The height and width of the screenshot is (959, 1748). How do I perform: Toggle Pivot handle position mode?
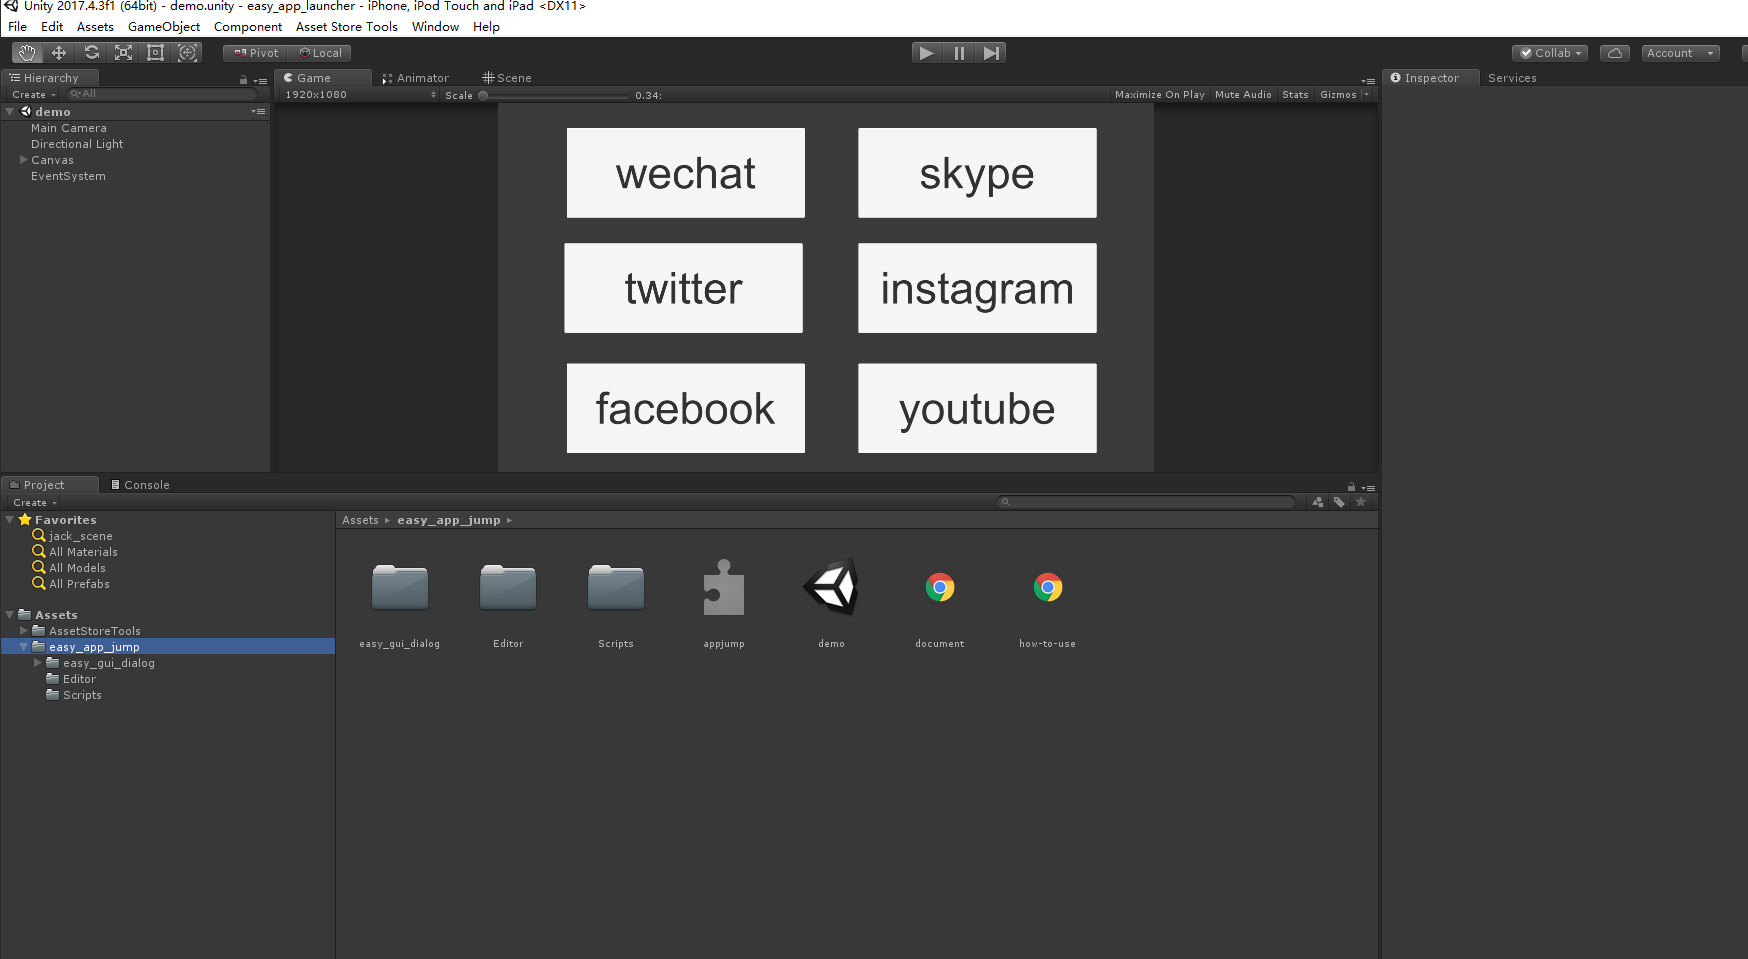pos(254,52)
